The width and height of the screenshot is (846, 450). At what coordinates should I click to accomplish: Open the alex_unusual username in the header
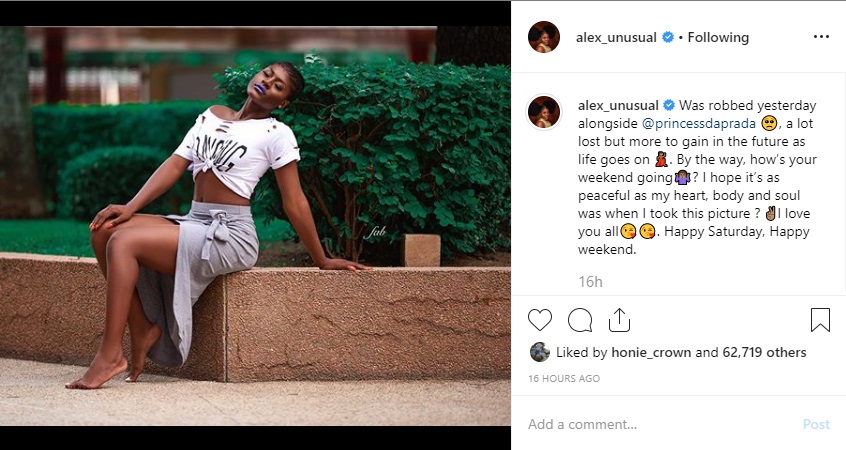coord(616,37)
